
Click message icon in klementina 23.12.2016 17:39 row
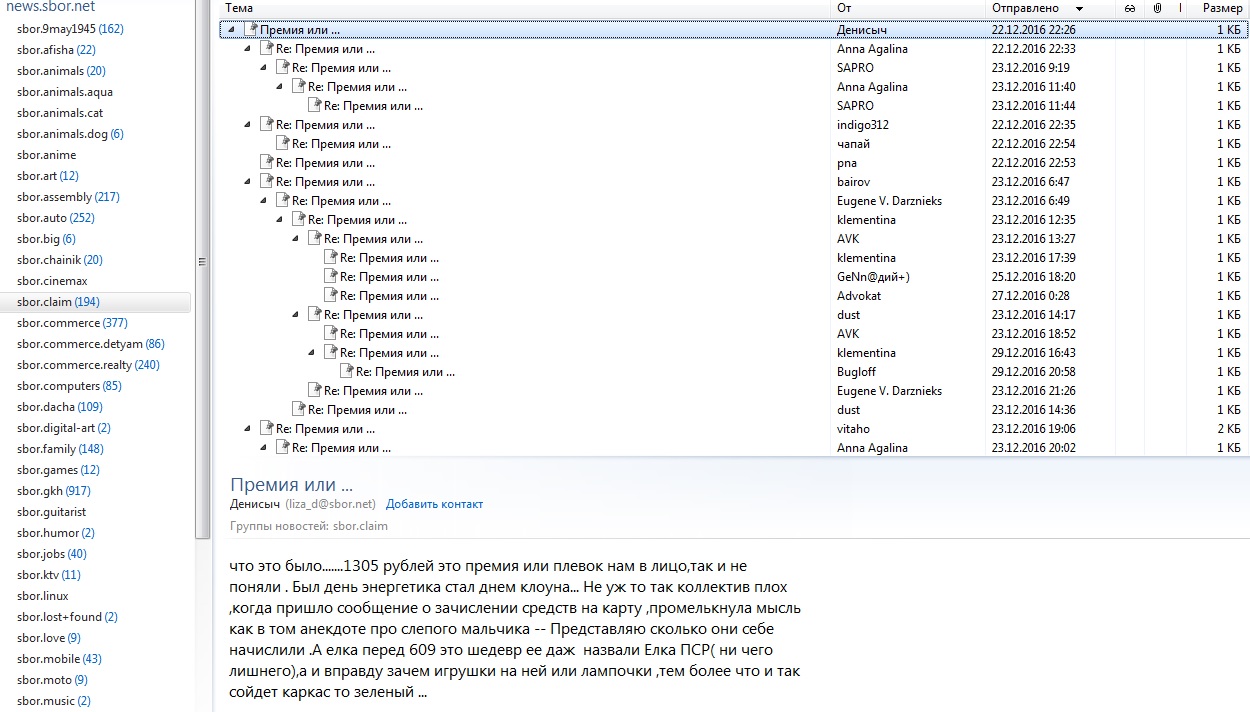coord(330,257)
